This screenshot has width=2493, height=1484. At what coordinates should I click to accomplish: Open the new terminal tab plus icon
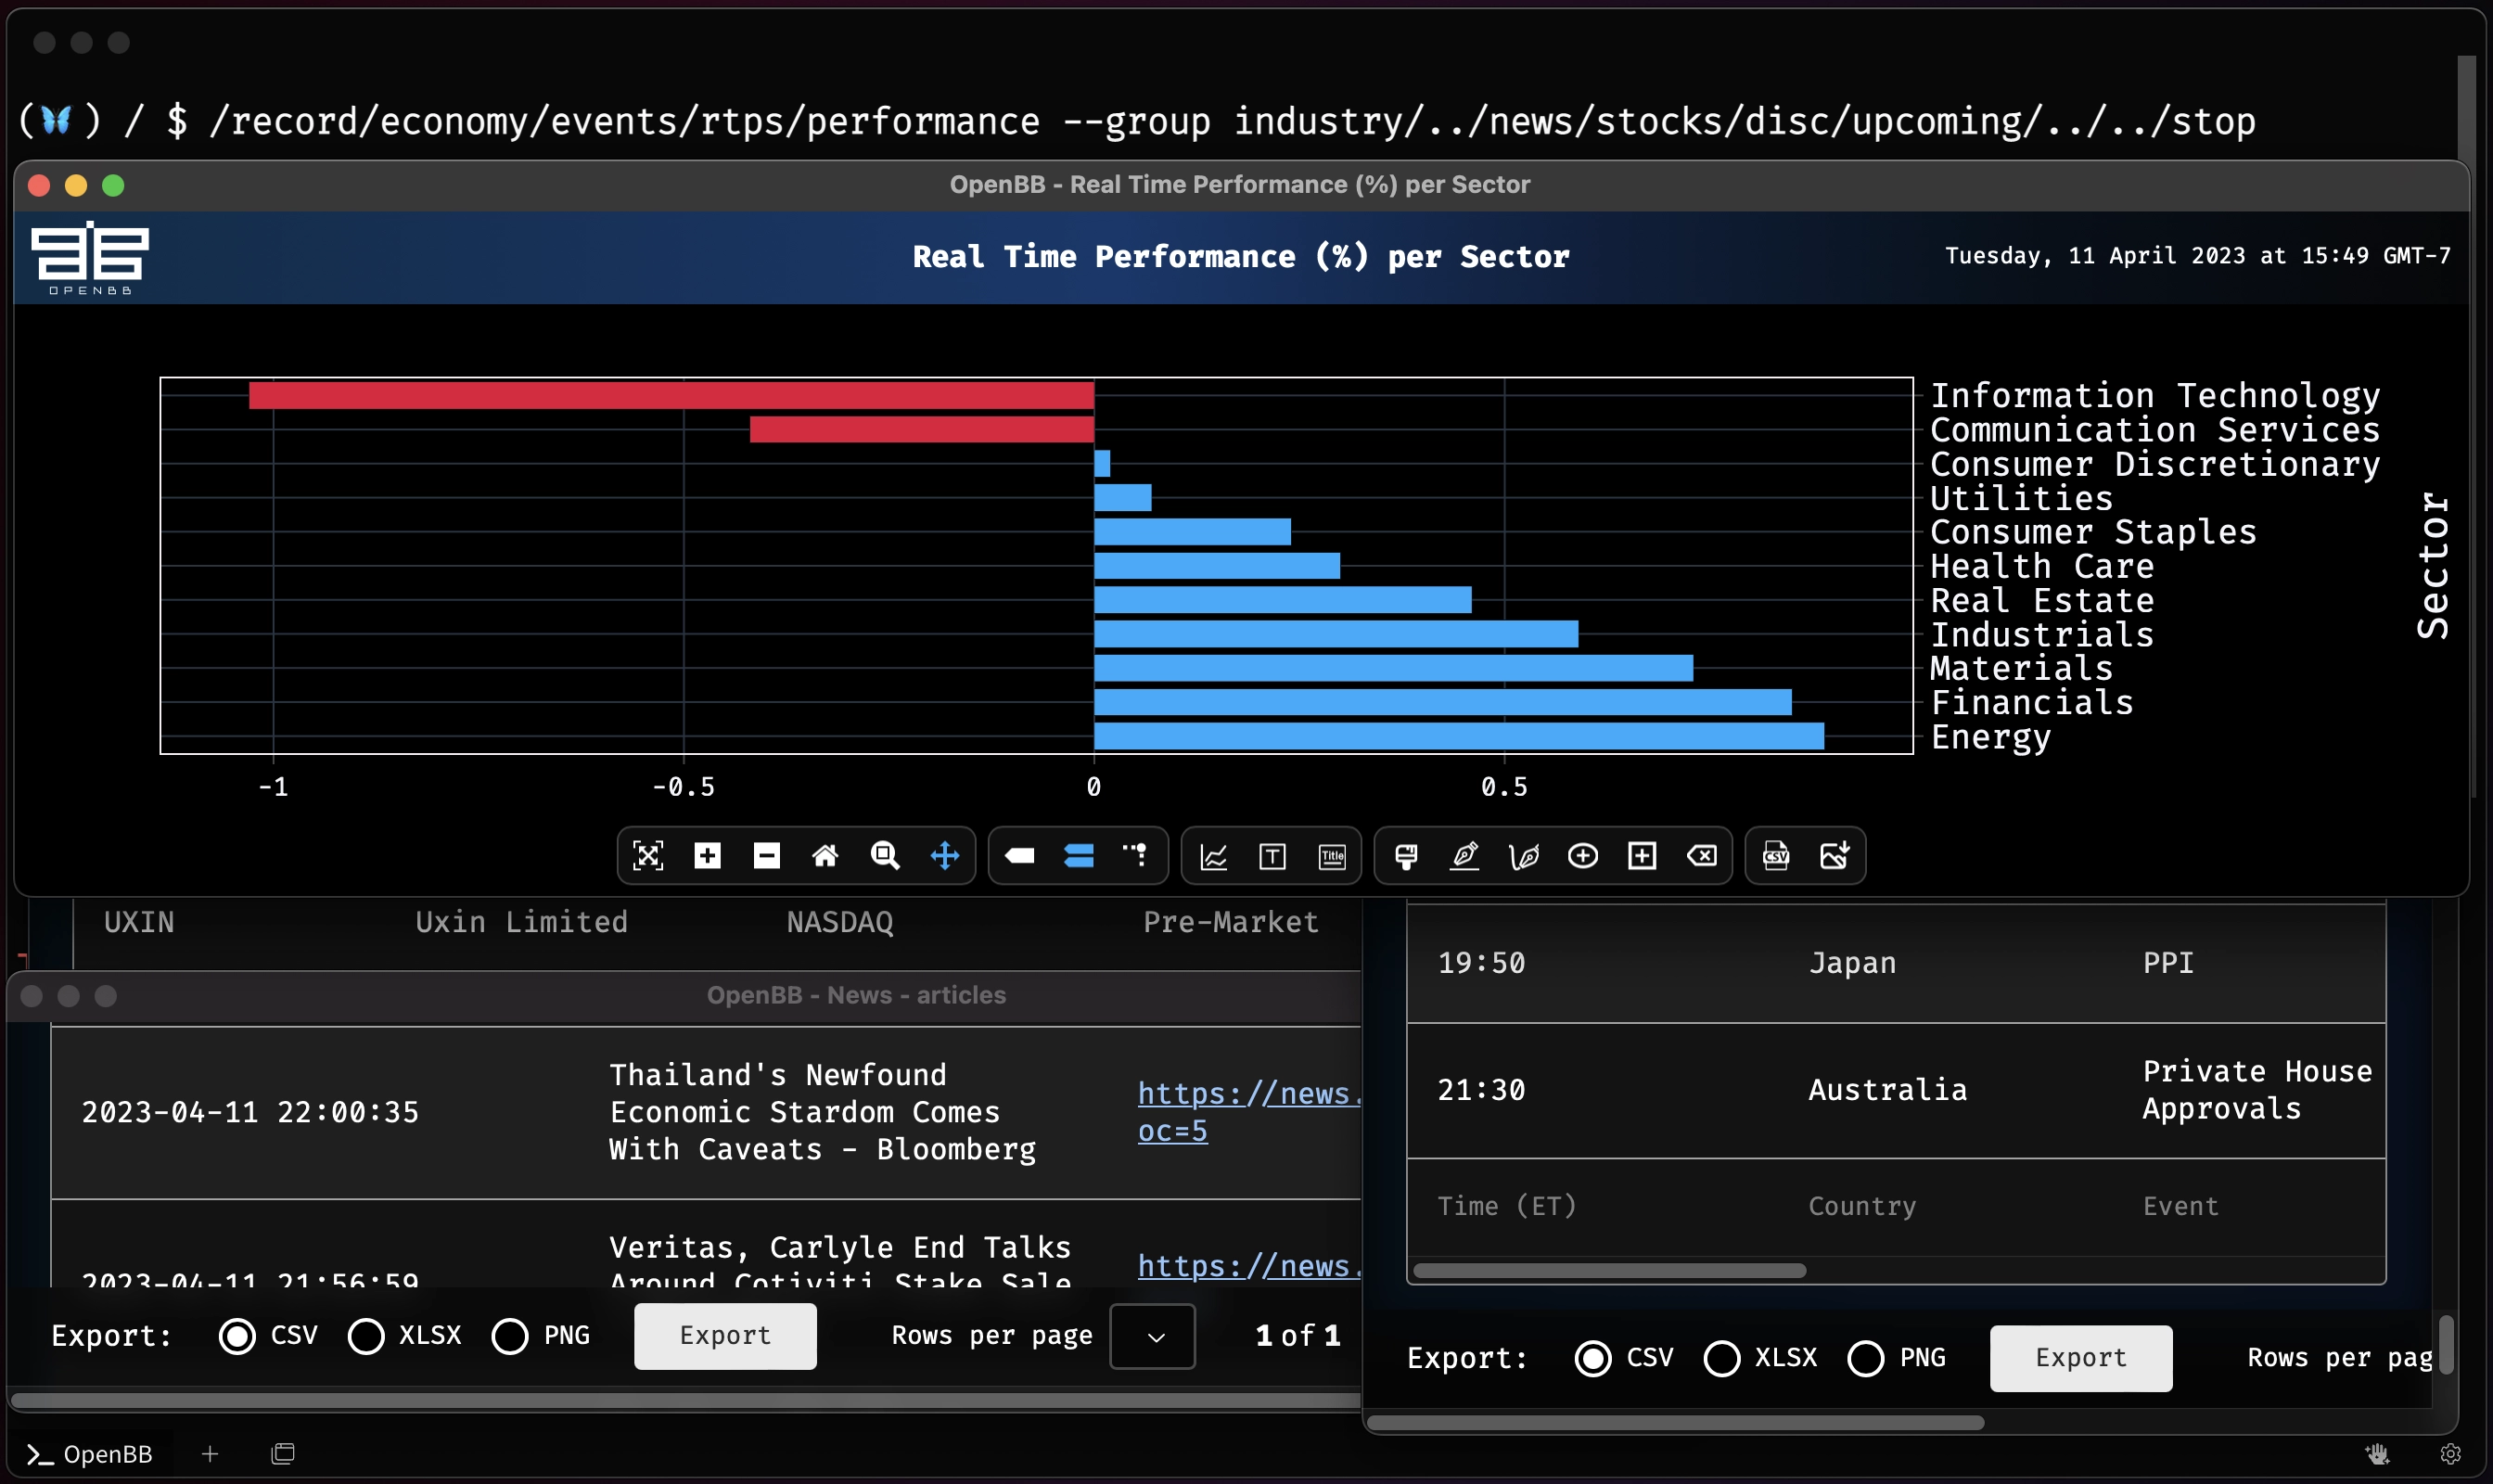coord(209,1453)
